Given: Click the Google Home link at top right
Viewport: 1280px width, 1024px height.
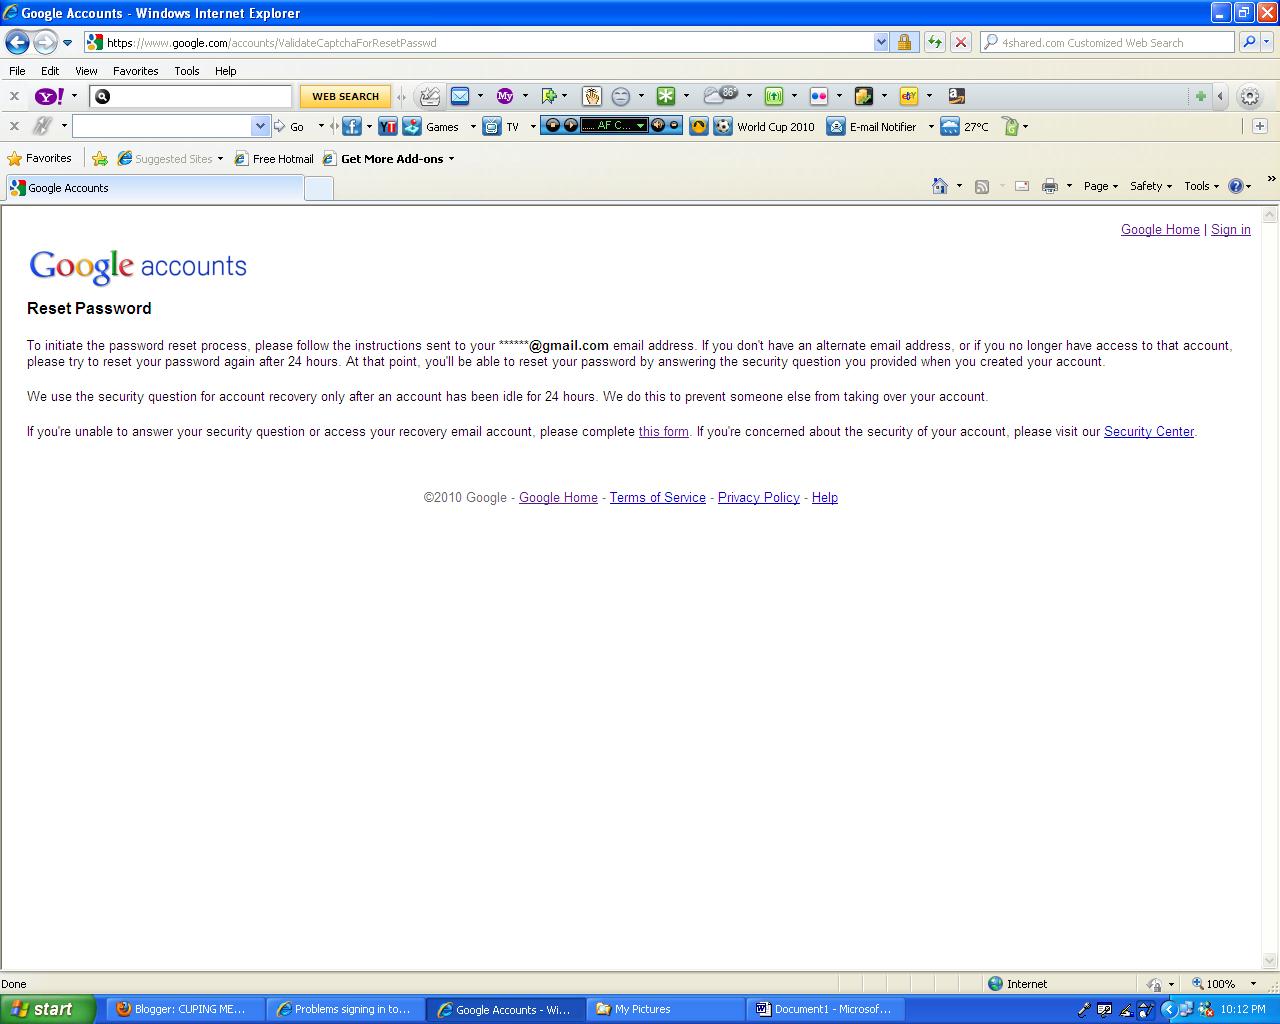Looking at the screenshot, I should [1160, 229].
